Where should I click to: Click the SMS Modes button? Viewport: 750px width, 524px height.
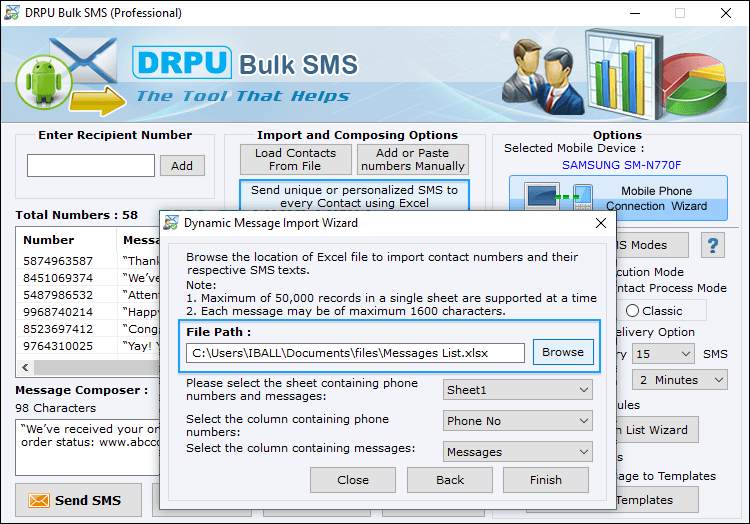tap(652, 245)
